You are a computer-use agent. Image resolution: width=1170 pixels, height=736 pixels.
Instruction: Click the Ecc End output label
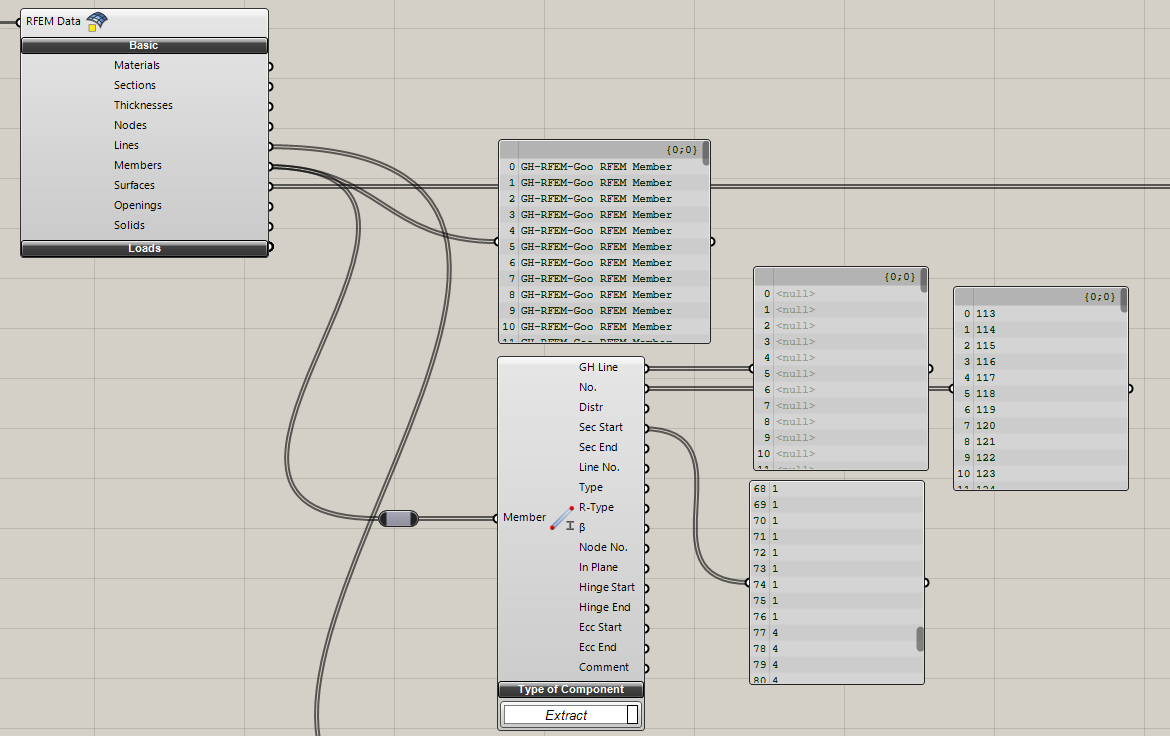598,648
